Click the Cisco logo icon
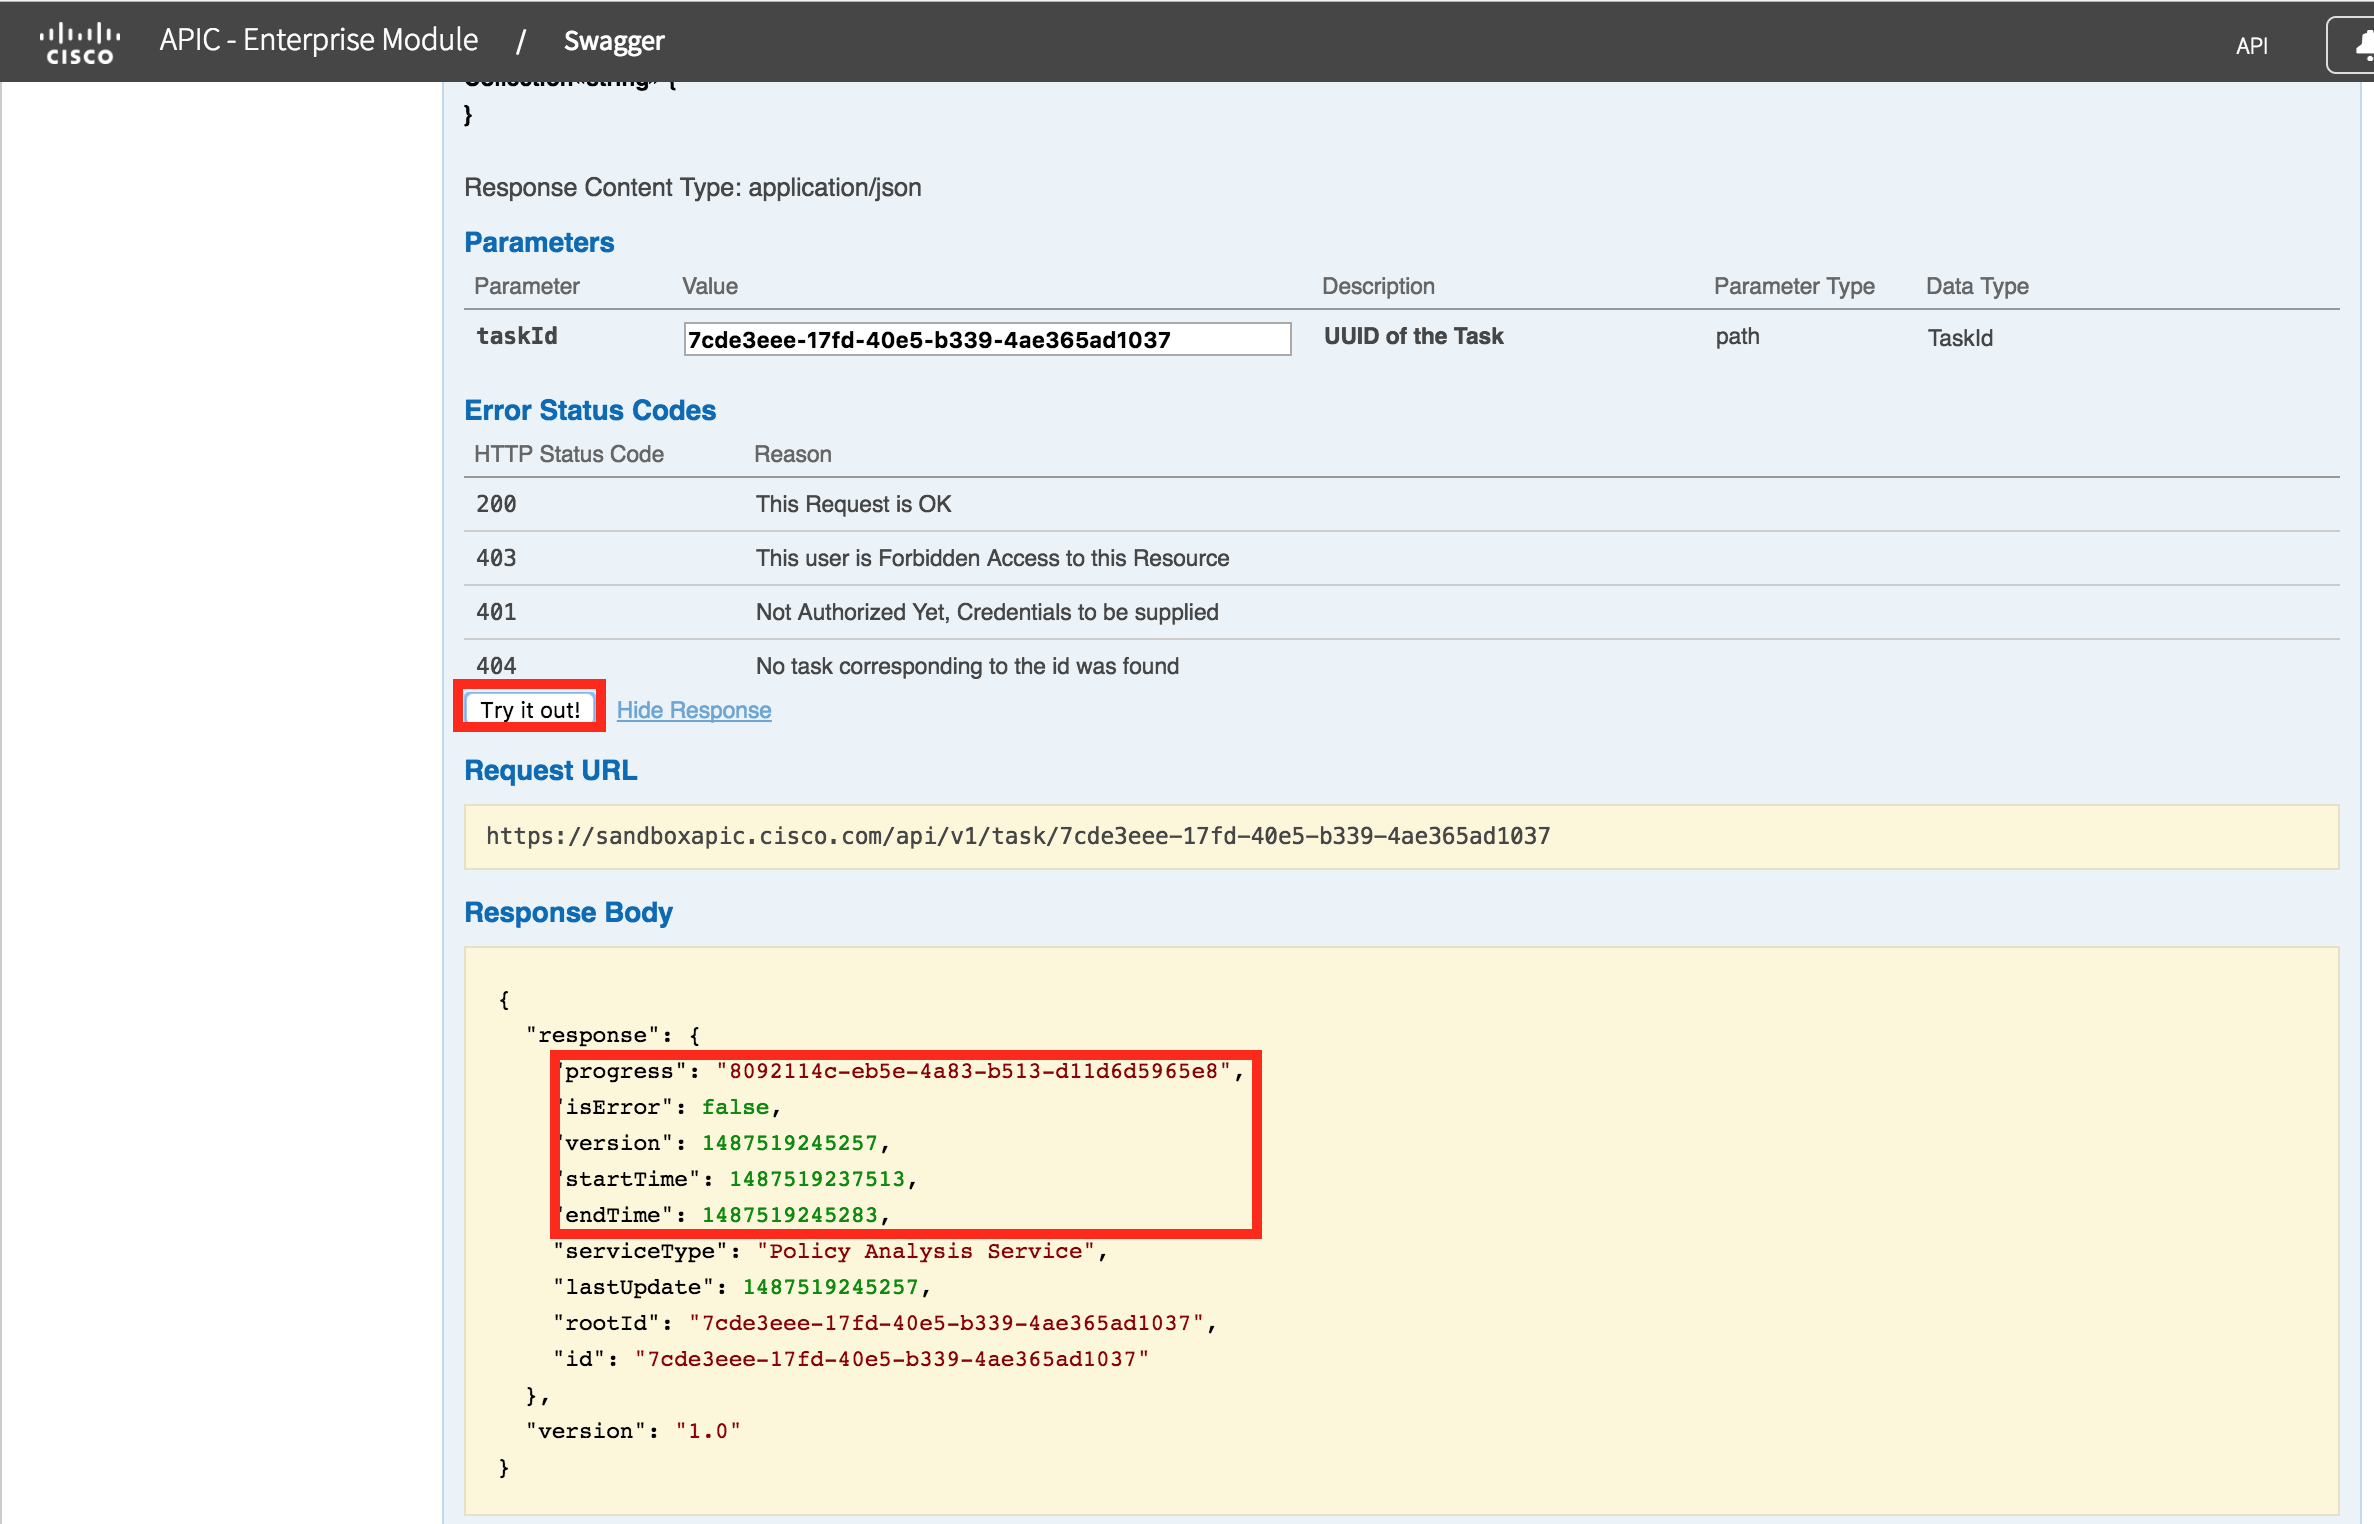Viewport: 2374px width, 1524px height. [x=80, y=42]
